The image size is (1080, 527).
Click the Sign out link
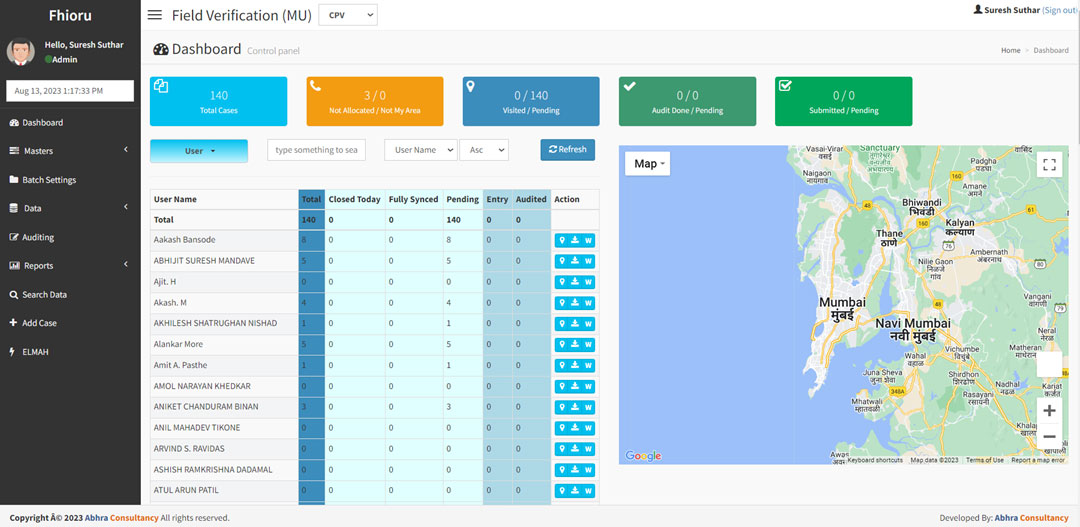[x=1059, y=10]
